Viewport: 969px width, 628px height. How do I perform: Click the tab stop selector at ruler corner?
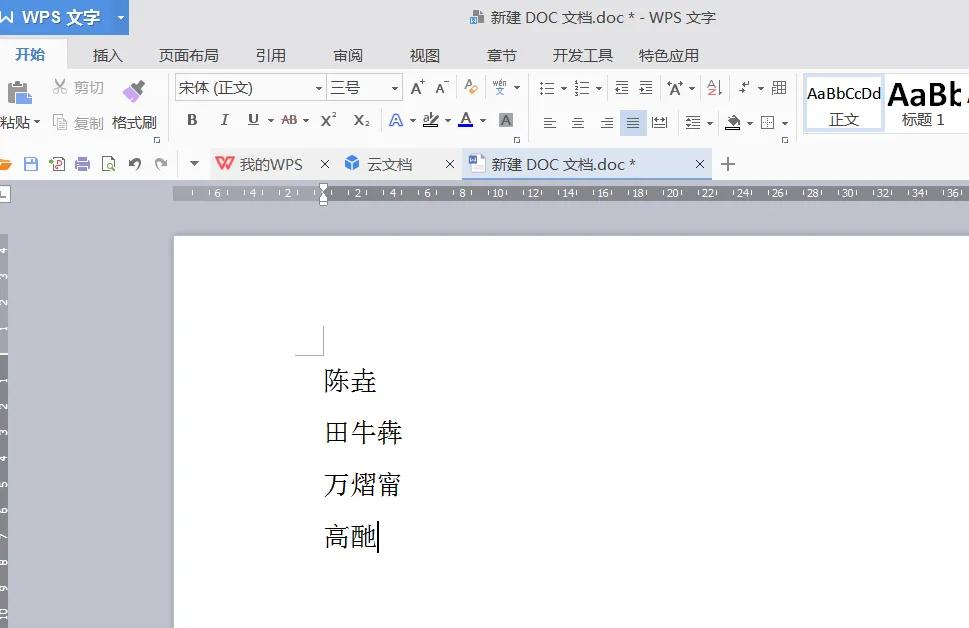point(4,194)
